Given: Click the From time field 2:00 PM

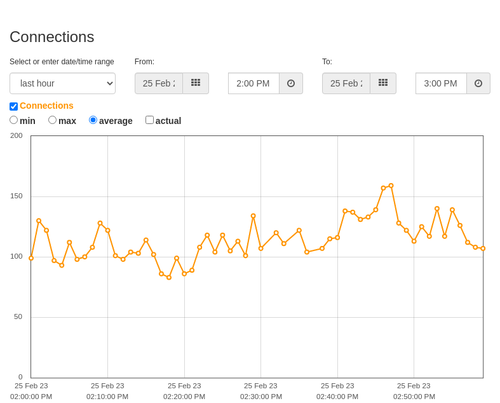Looking at the screenshot, I should point(254,83).
